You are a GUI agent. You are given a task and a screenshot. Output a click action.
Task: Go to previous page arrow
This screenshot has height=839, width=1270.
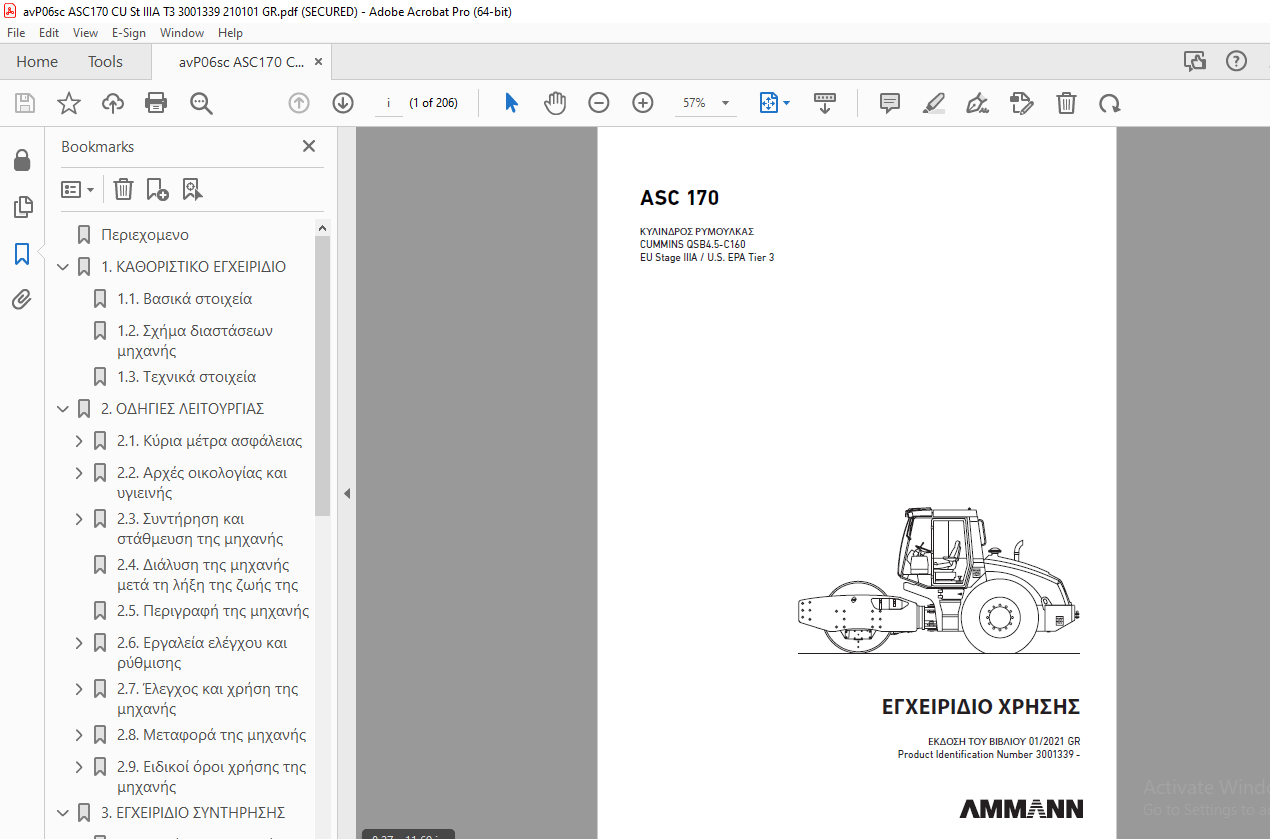299,103
